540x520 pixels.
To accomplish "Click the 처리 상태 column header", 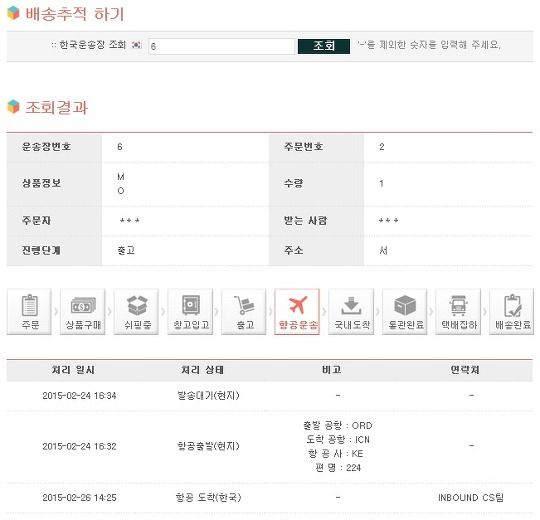I will tap(203, 370).
